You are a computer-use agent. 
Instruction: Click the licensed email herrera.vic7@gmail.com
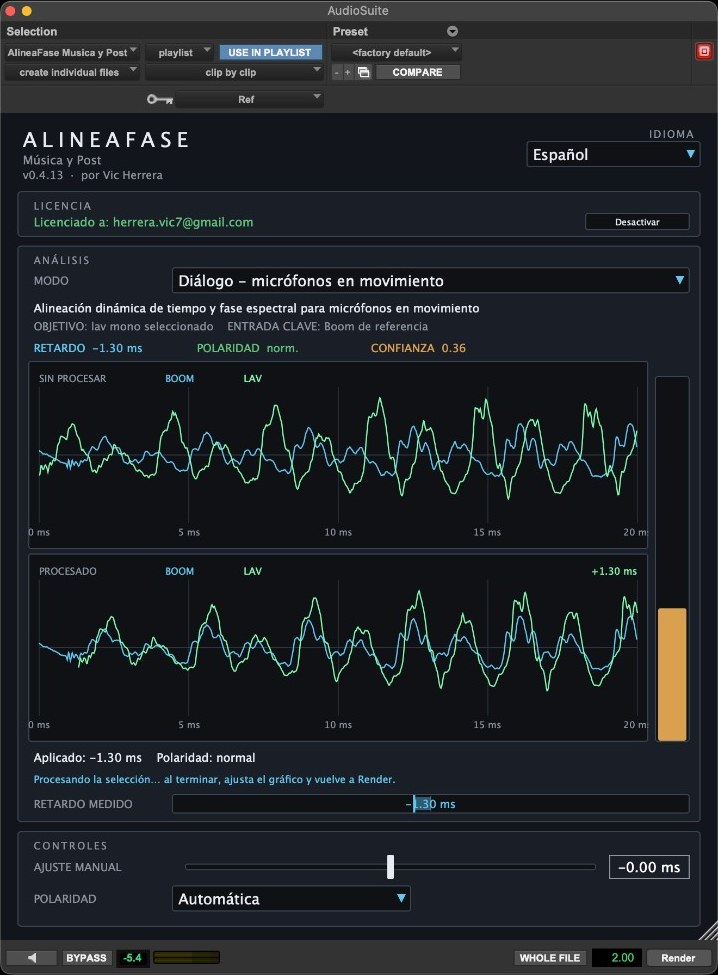click(x=183, y=223)
